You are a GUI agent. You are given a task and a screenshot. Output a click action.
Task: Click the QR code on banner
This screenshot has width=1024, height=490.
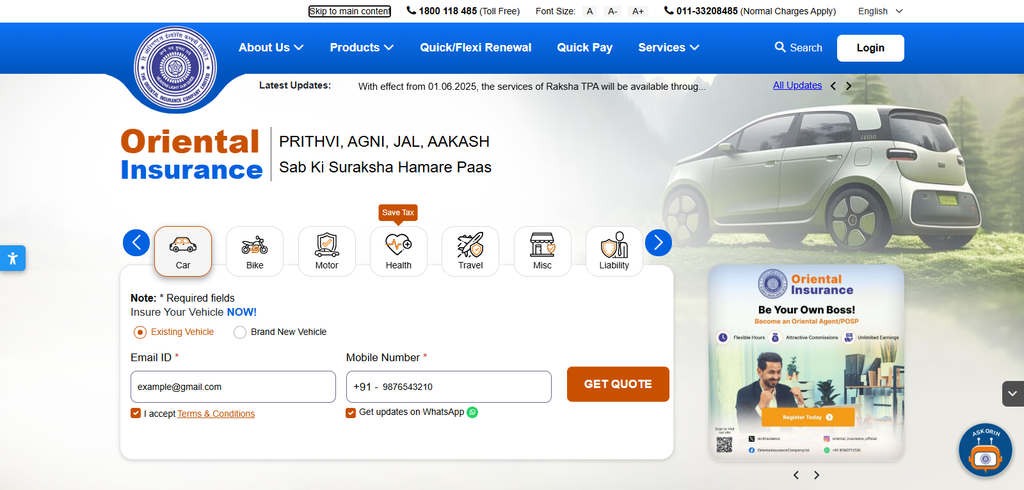724,444
